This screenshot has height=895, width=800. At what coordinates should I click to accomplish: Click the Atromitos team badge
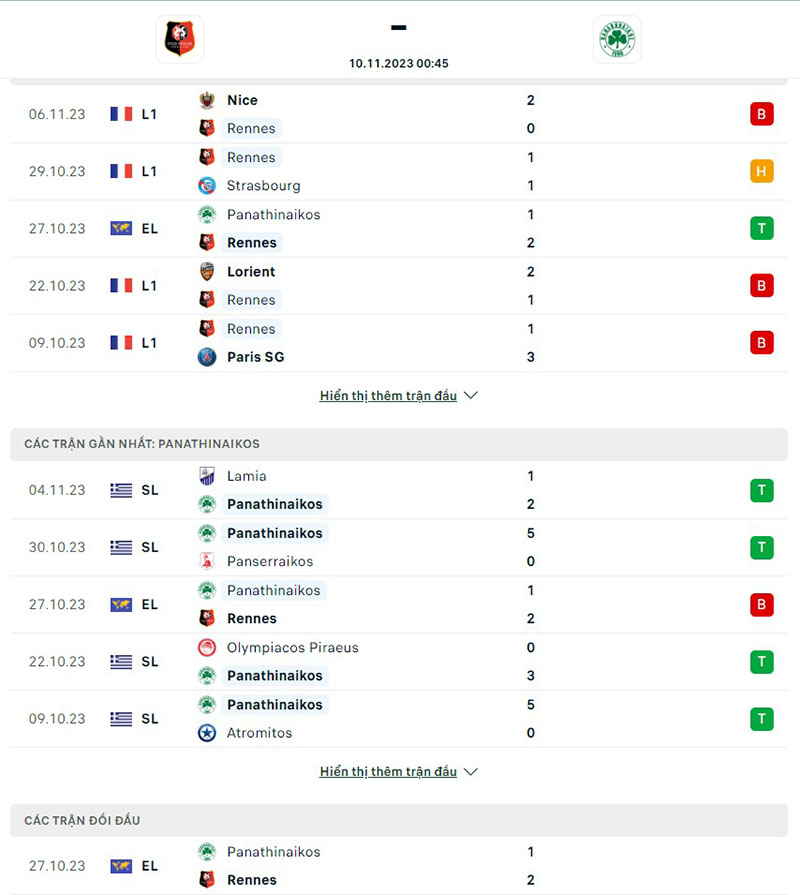point(207,733)
